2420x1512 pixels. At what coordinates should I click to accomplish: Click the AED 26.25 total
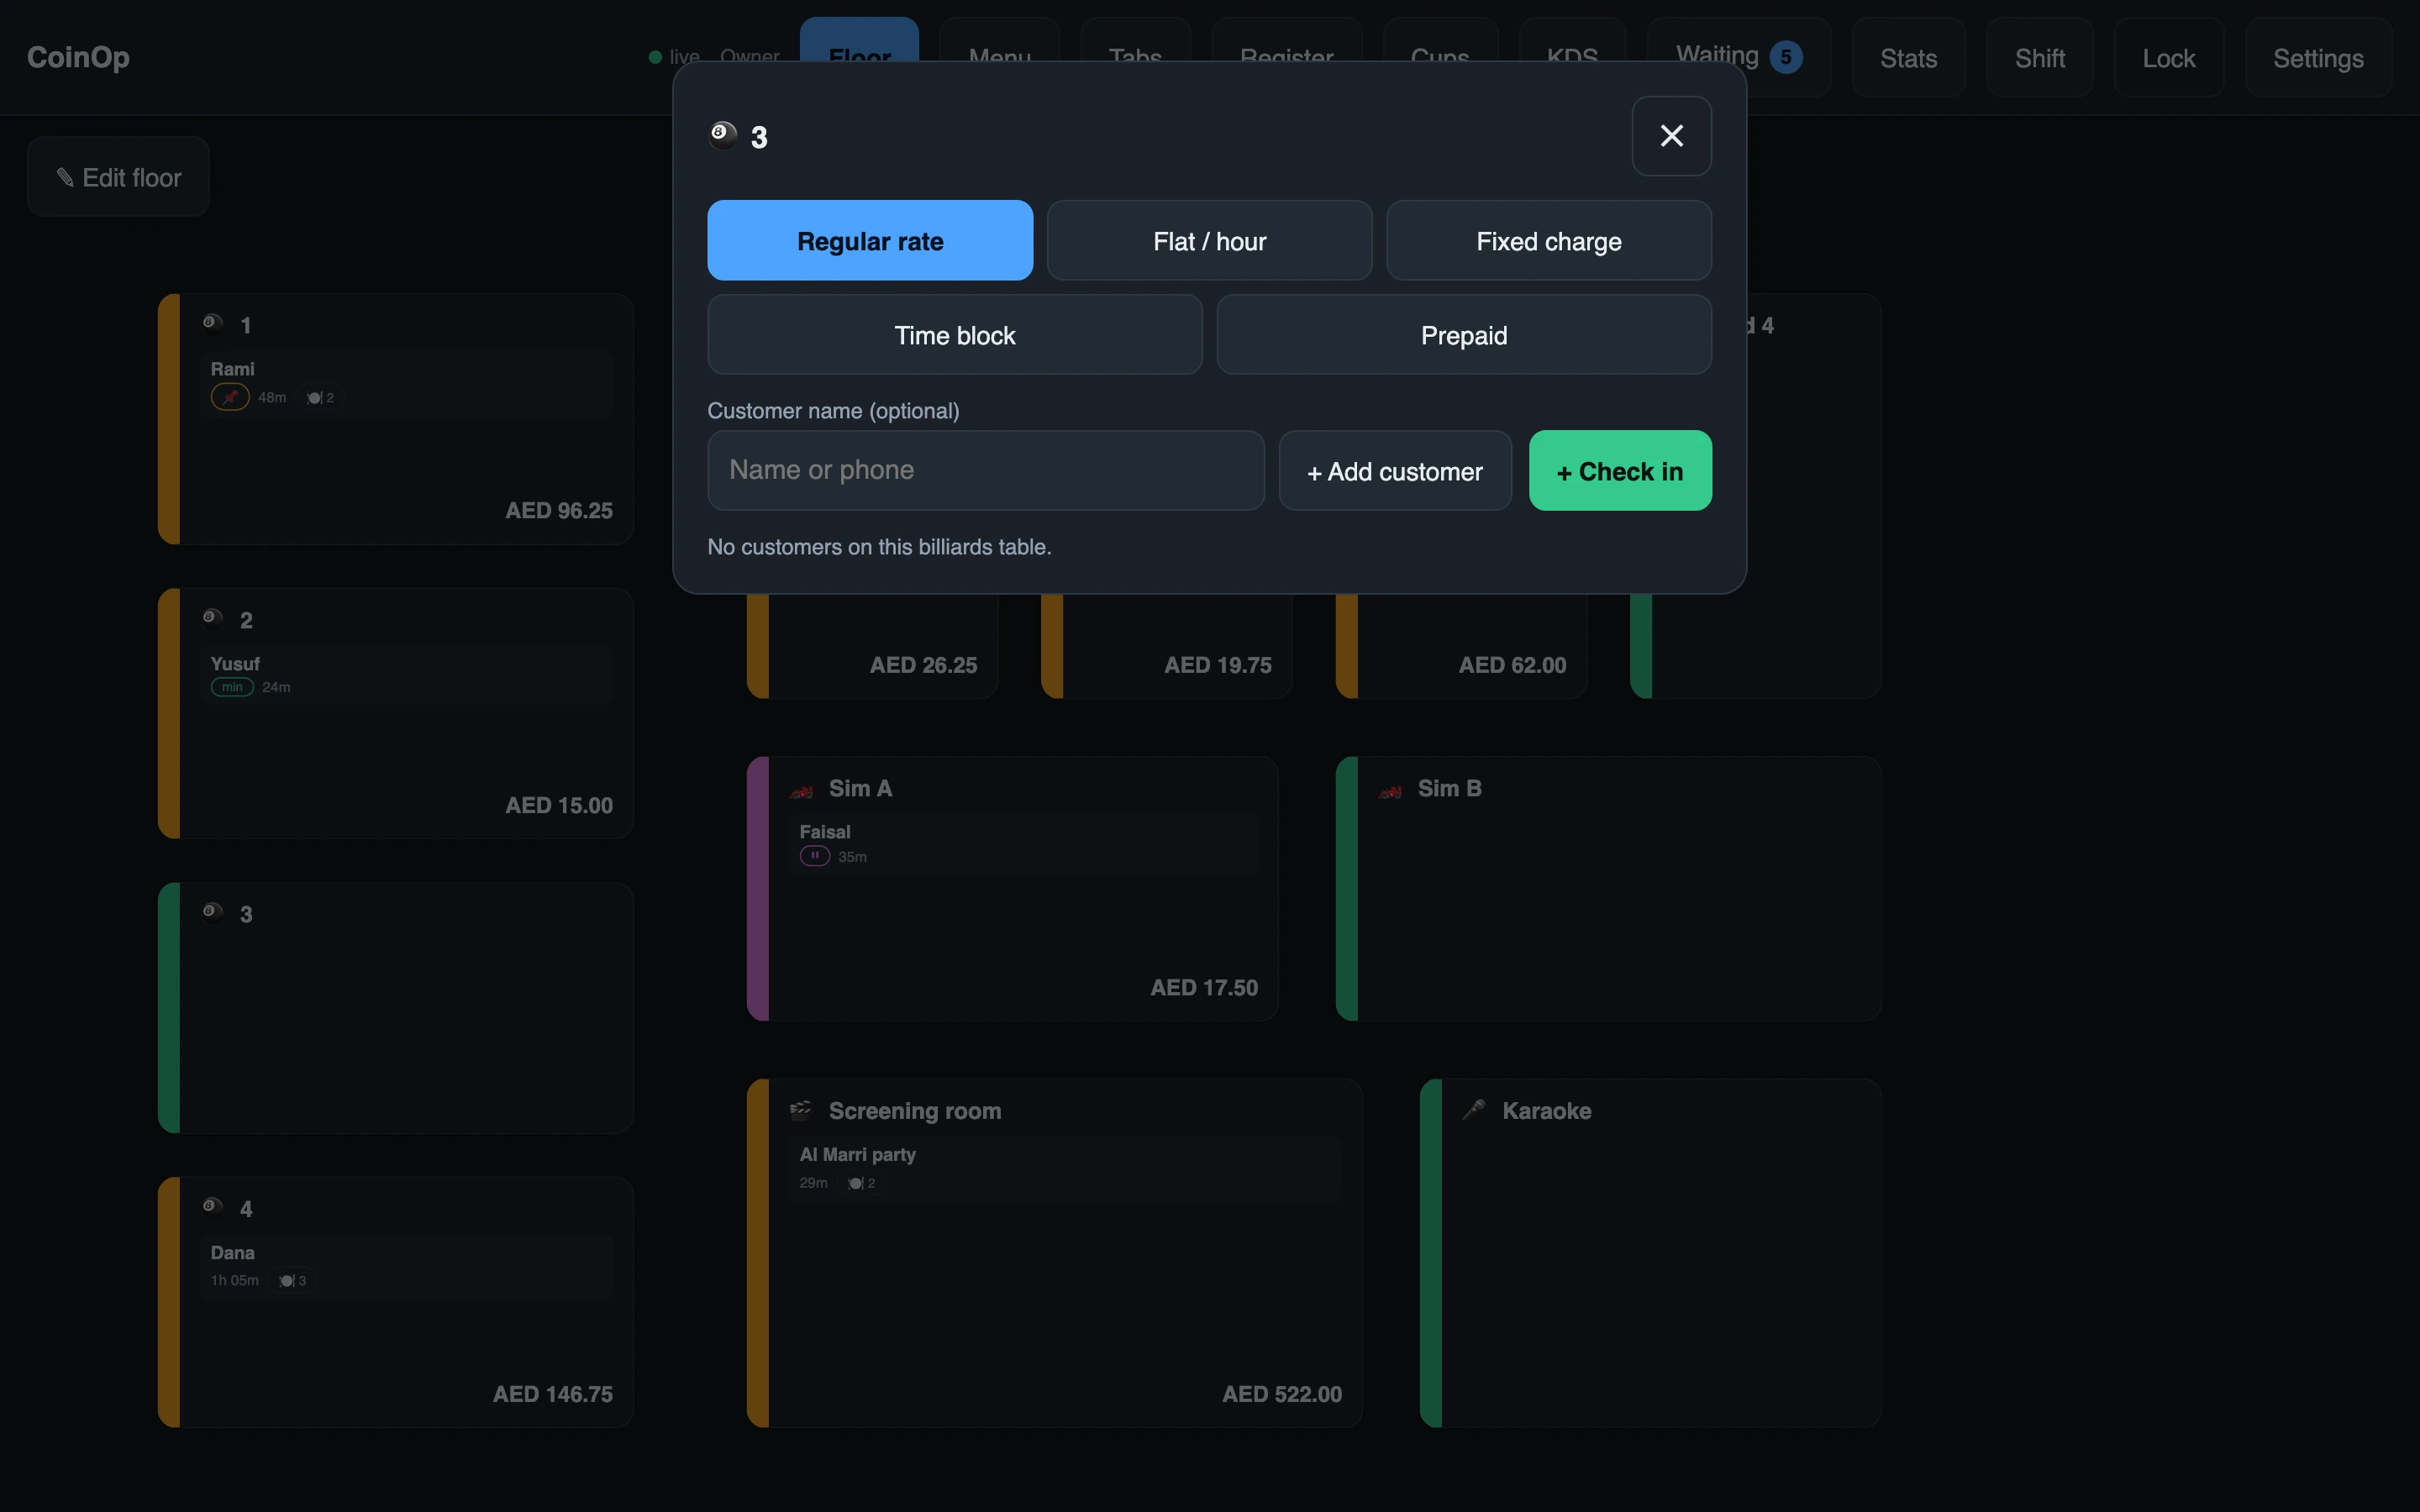923,665
